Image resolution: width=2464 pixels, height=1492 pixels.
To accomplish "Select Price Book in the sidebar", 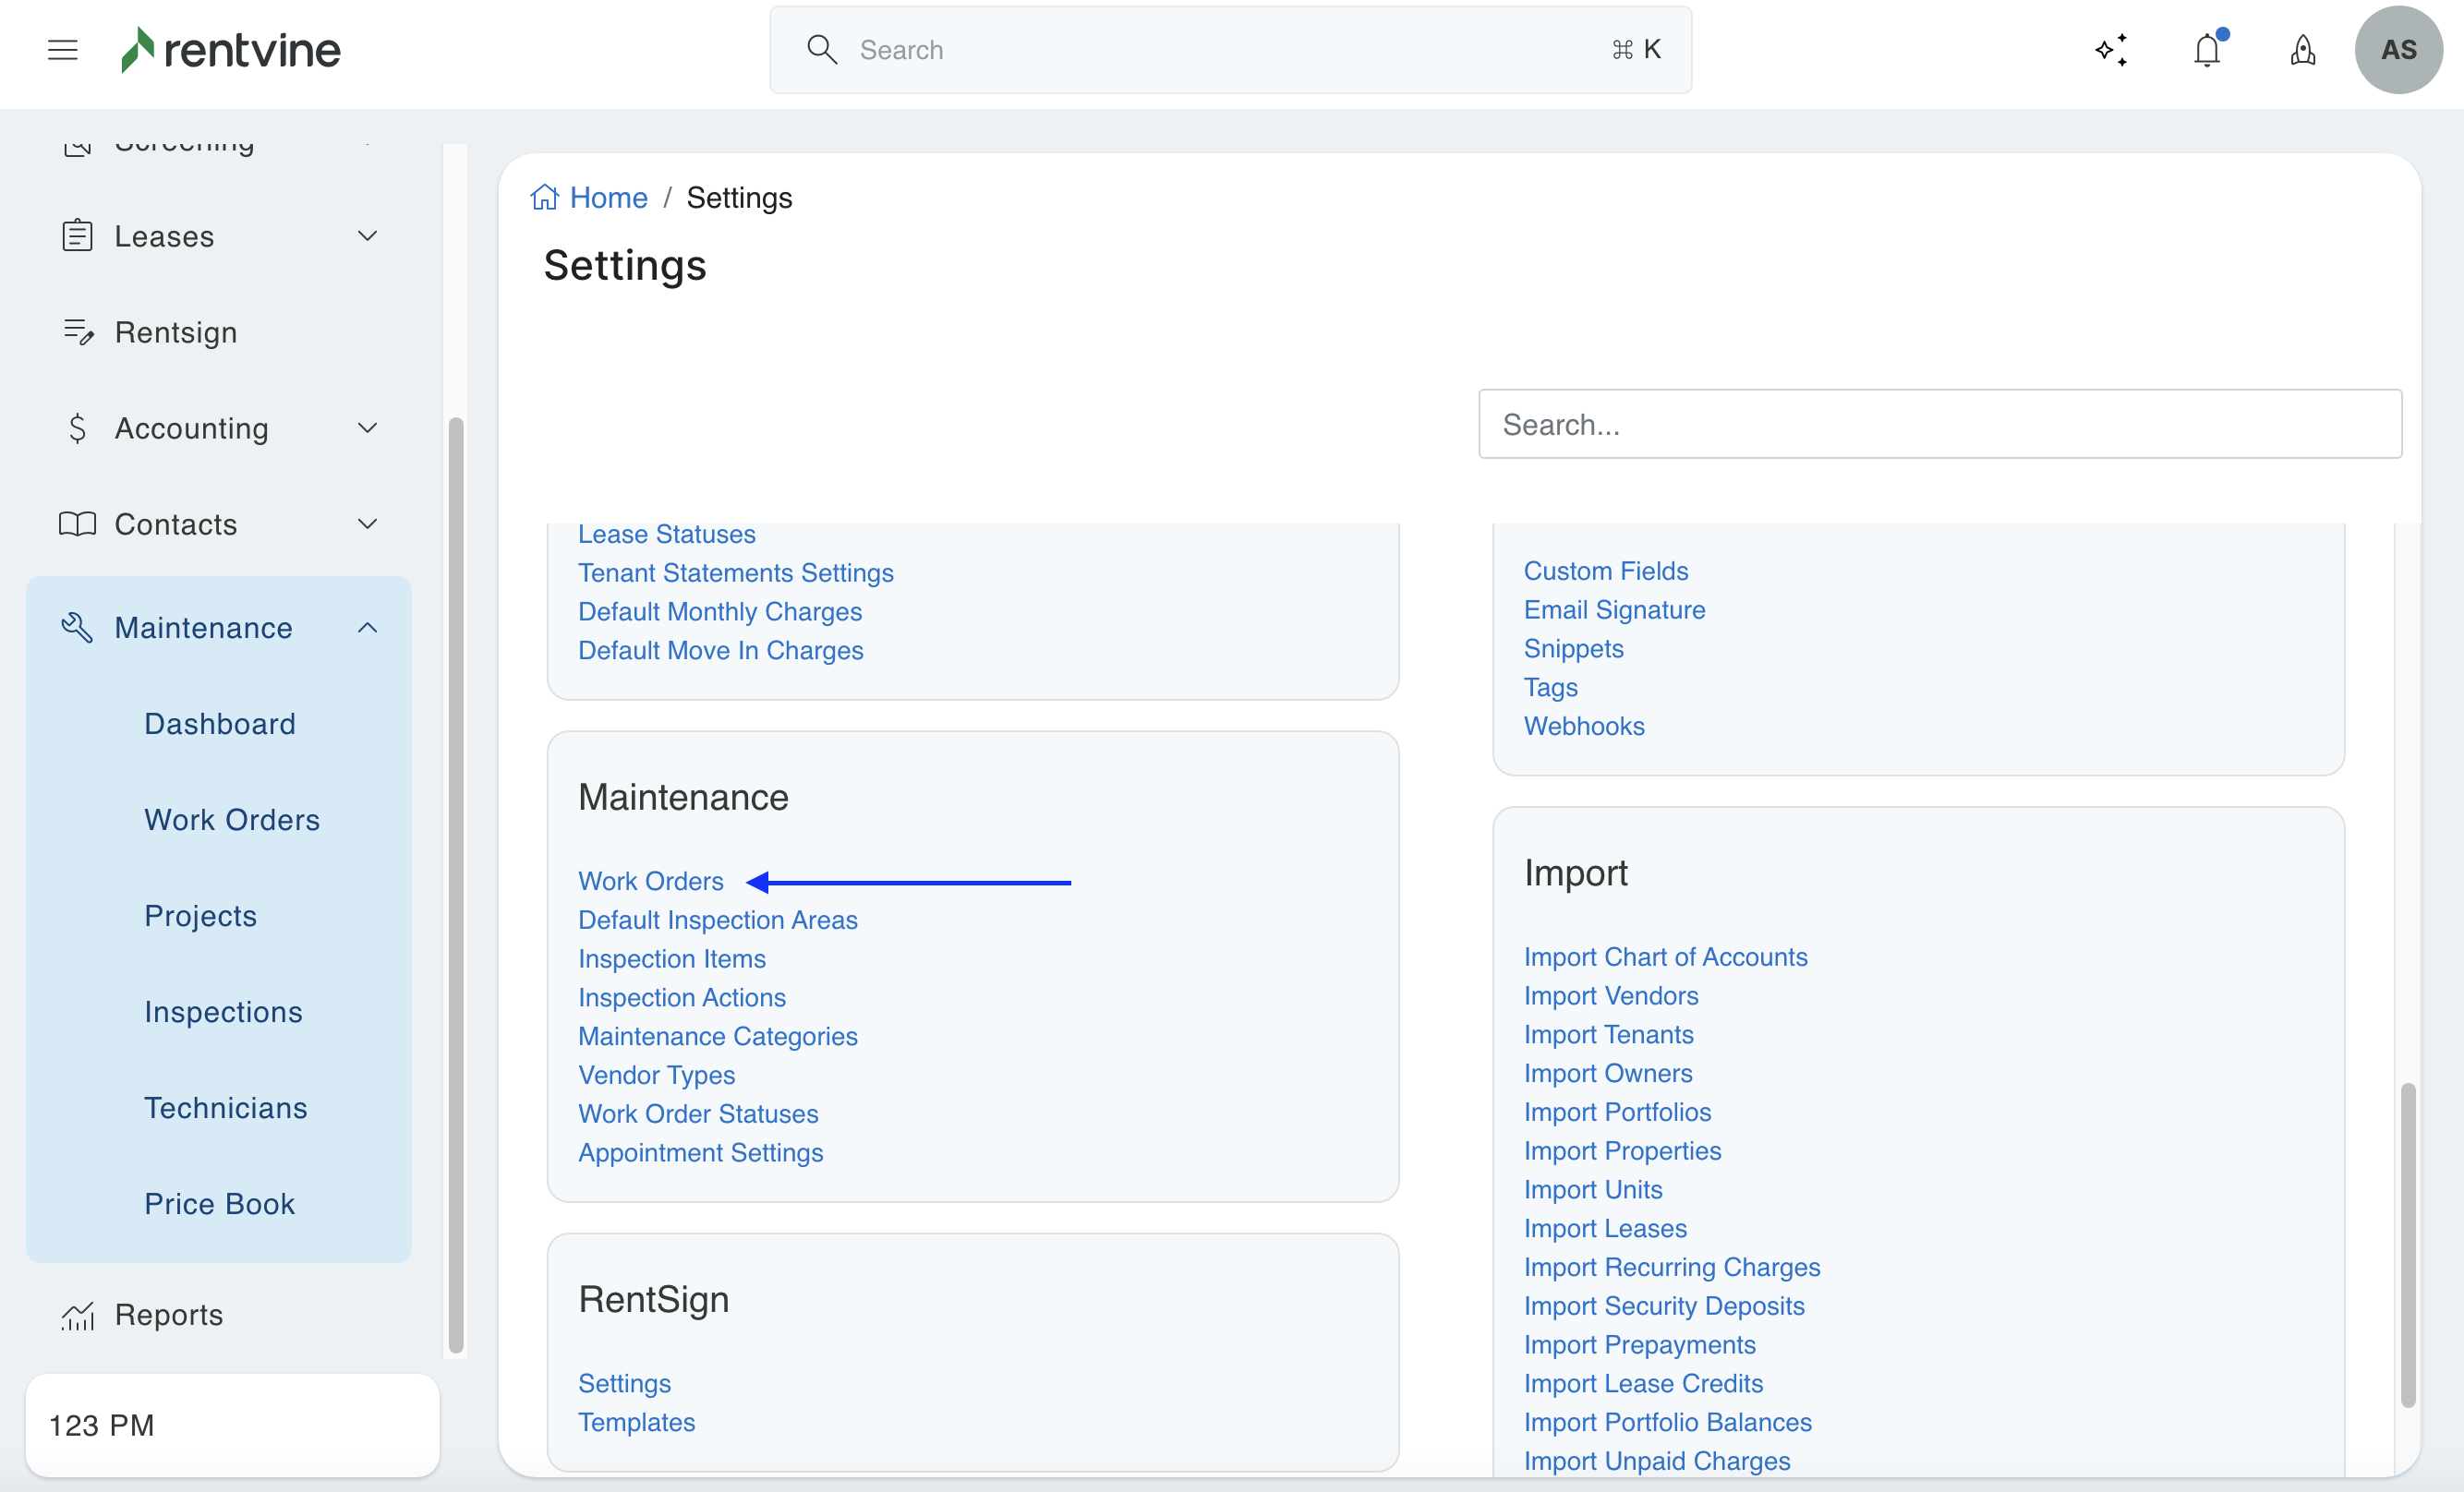I will tap(219, 1203).
